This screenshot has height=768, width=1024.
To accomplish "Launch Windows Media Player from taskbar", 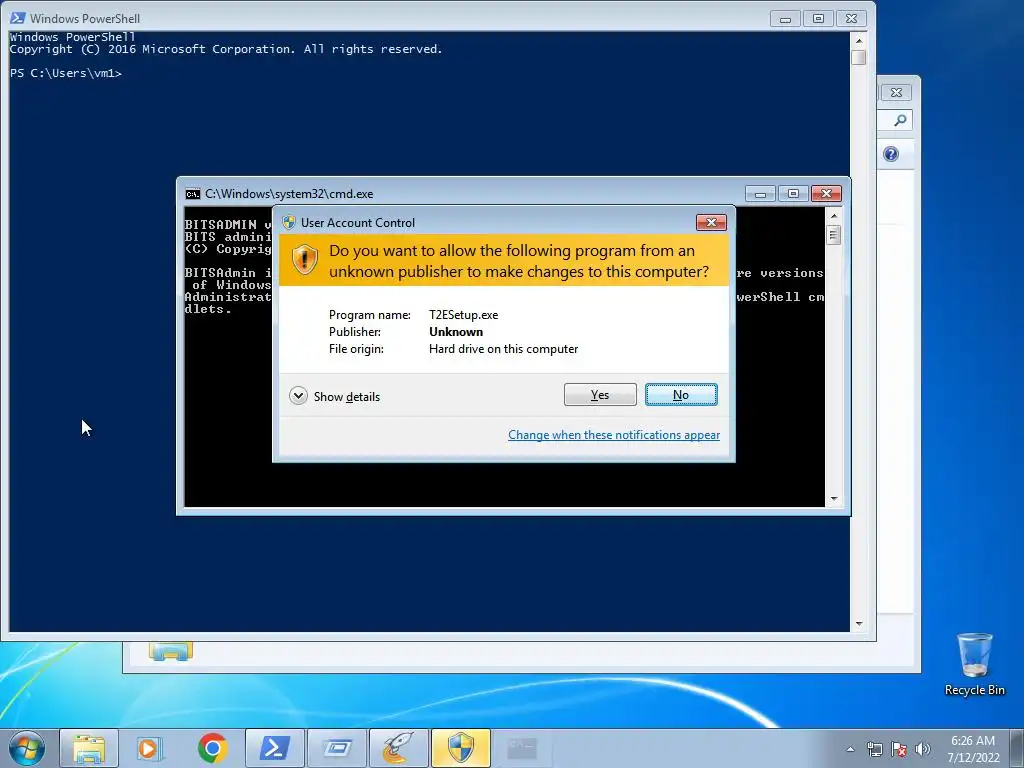I will (x=150, y=748).
